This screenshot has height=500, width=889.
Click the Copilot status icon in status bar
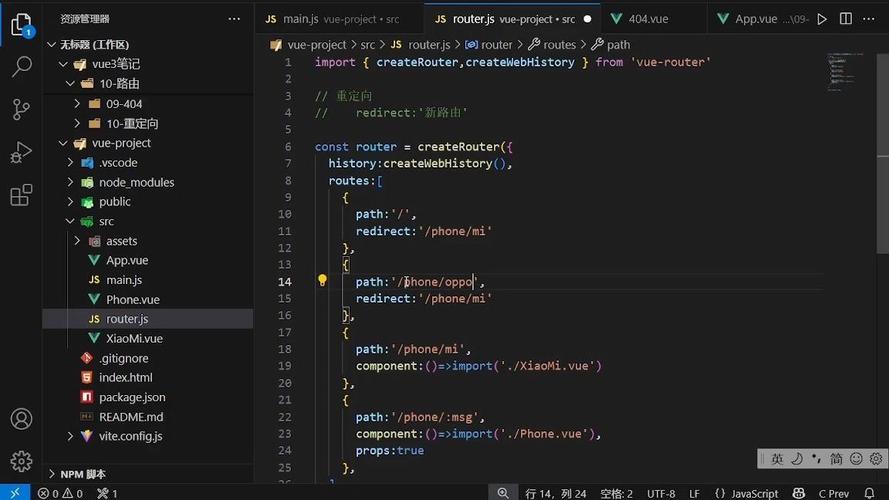(x=798, y=493)
